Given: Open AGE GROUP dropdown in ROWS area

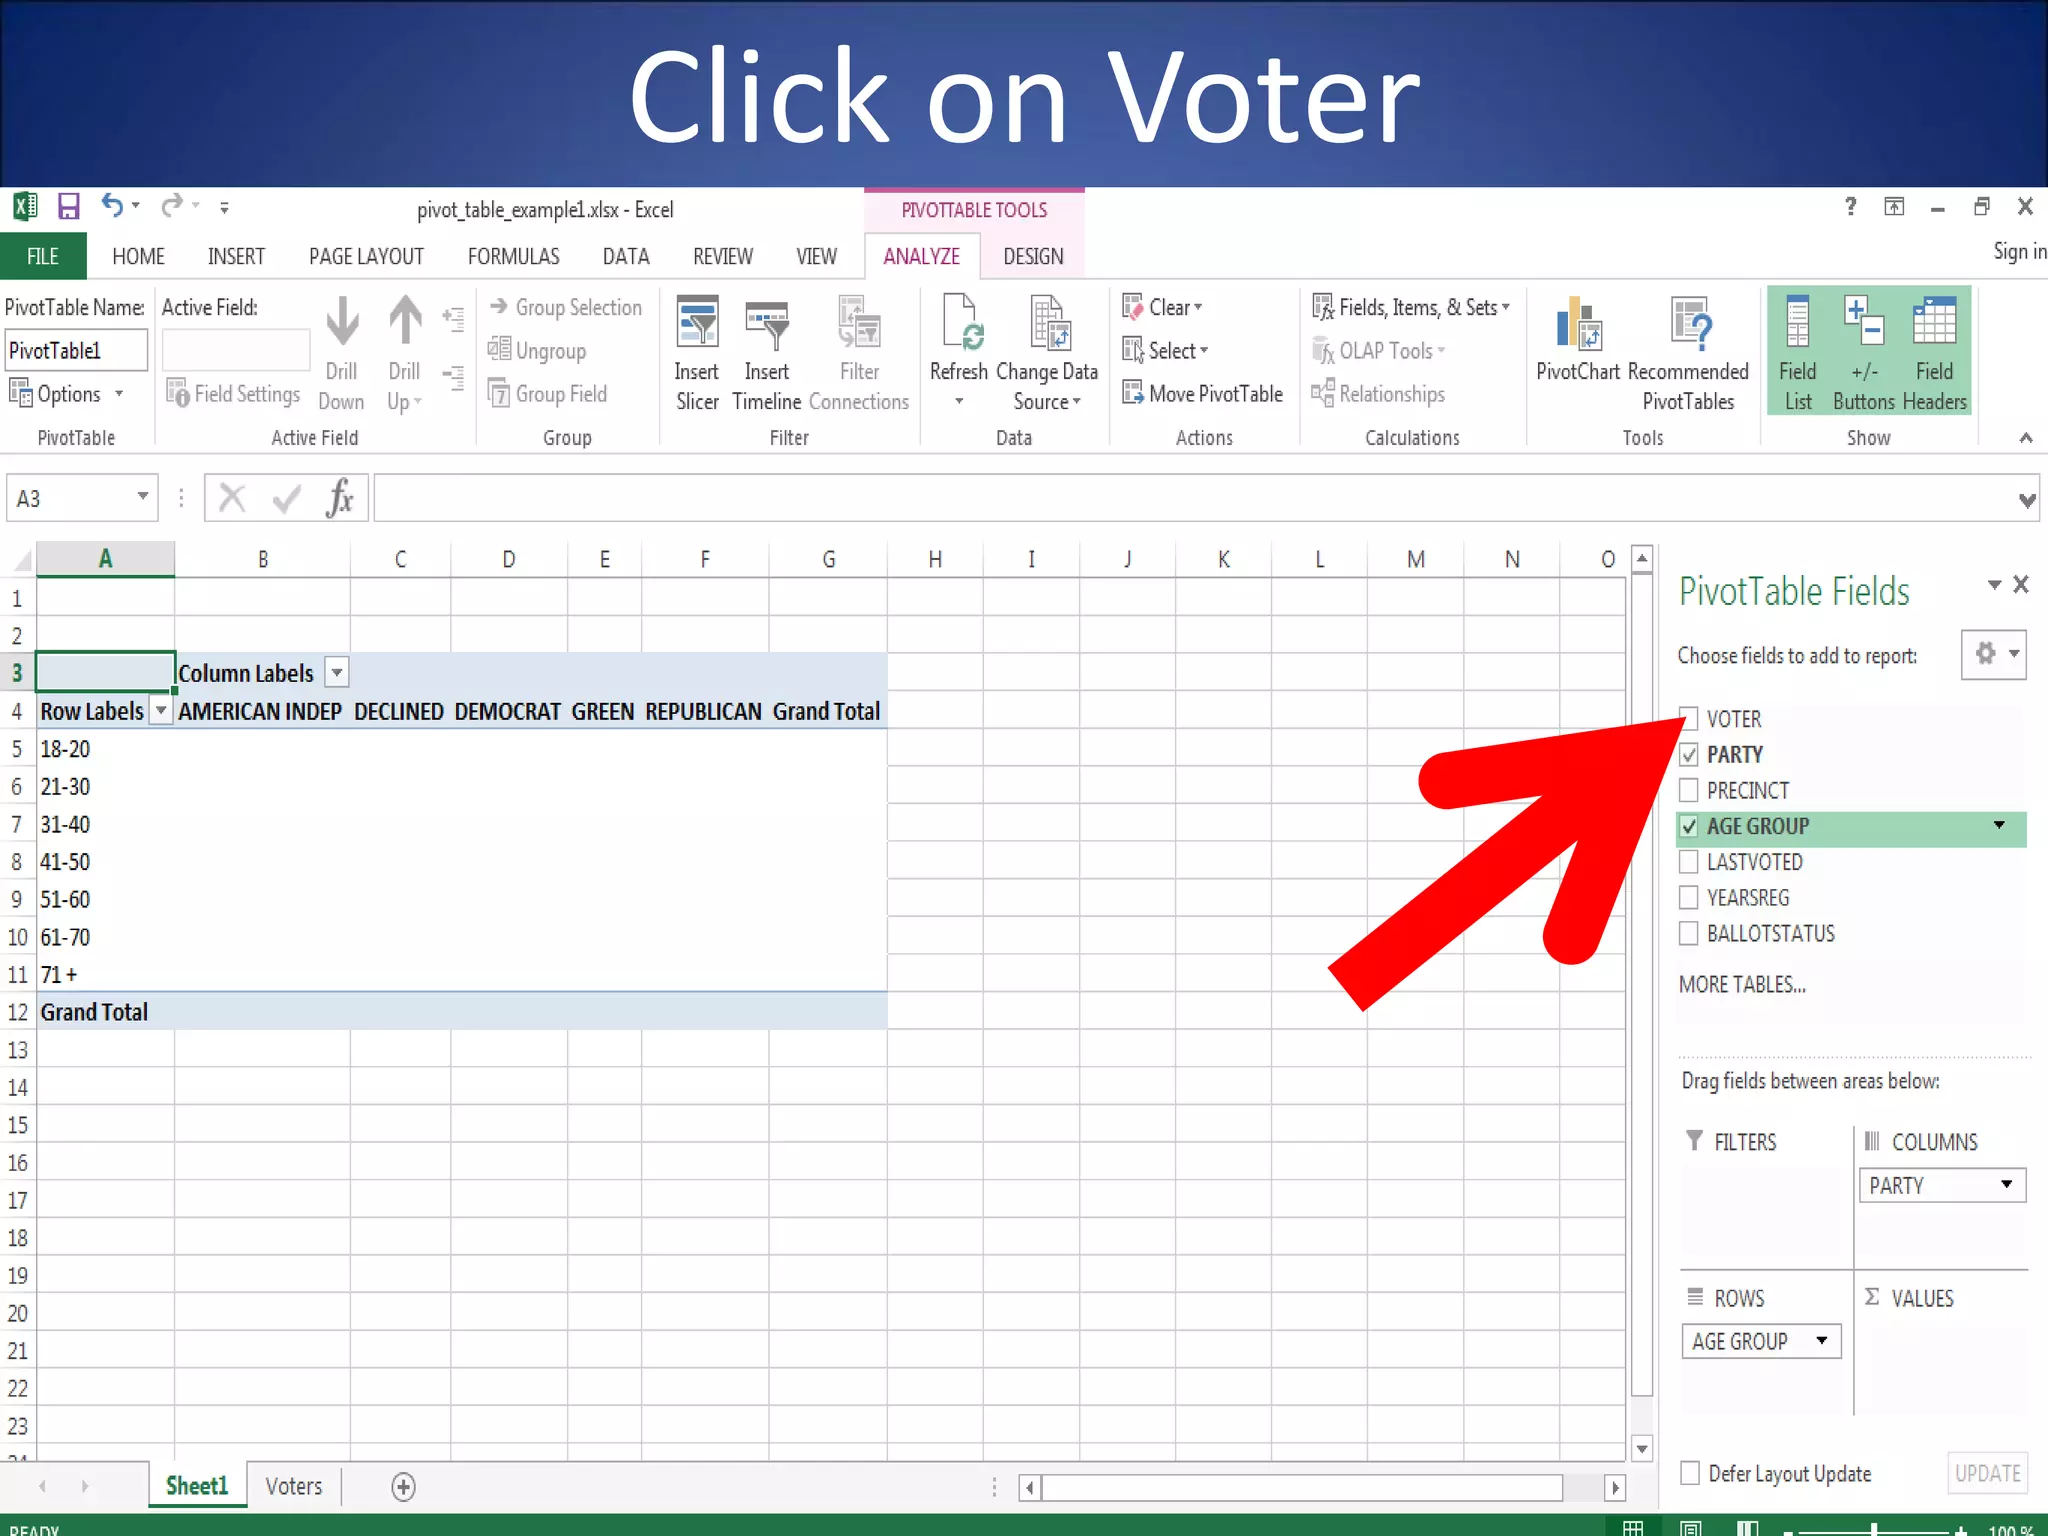Looking at the screenshot, I should [x=1822, y=1340].
